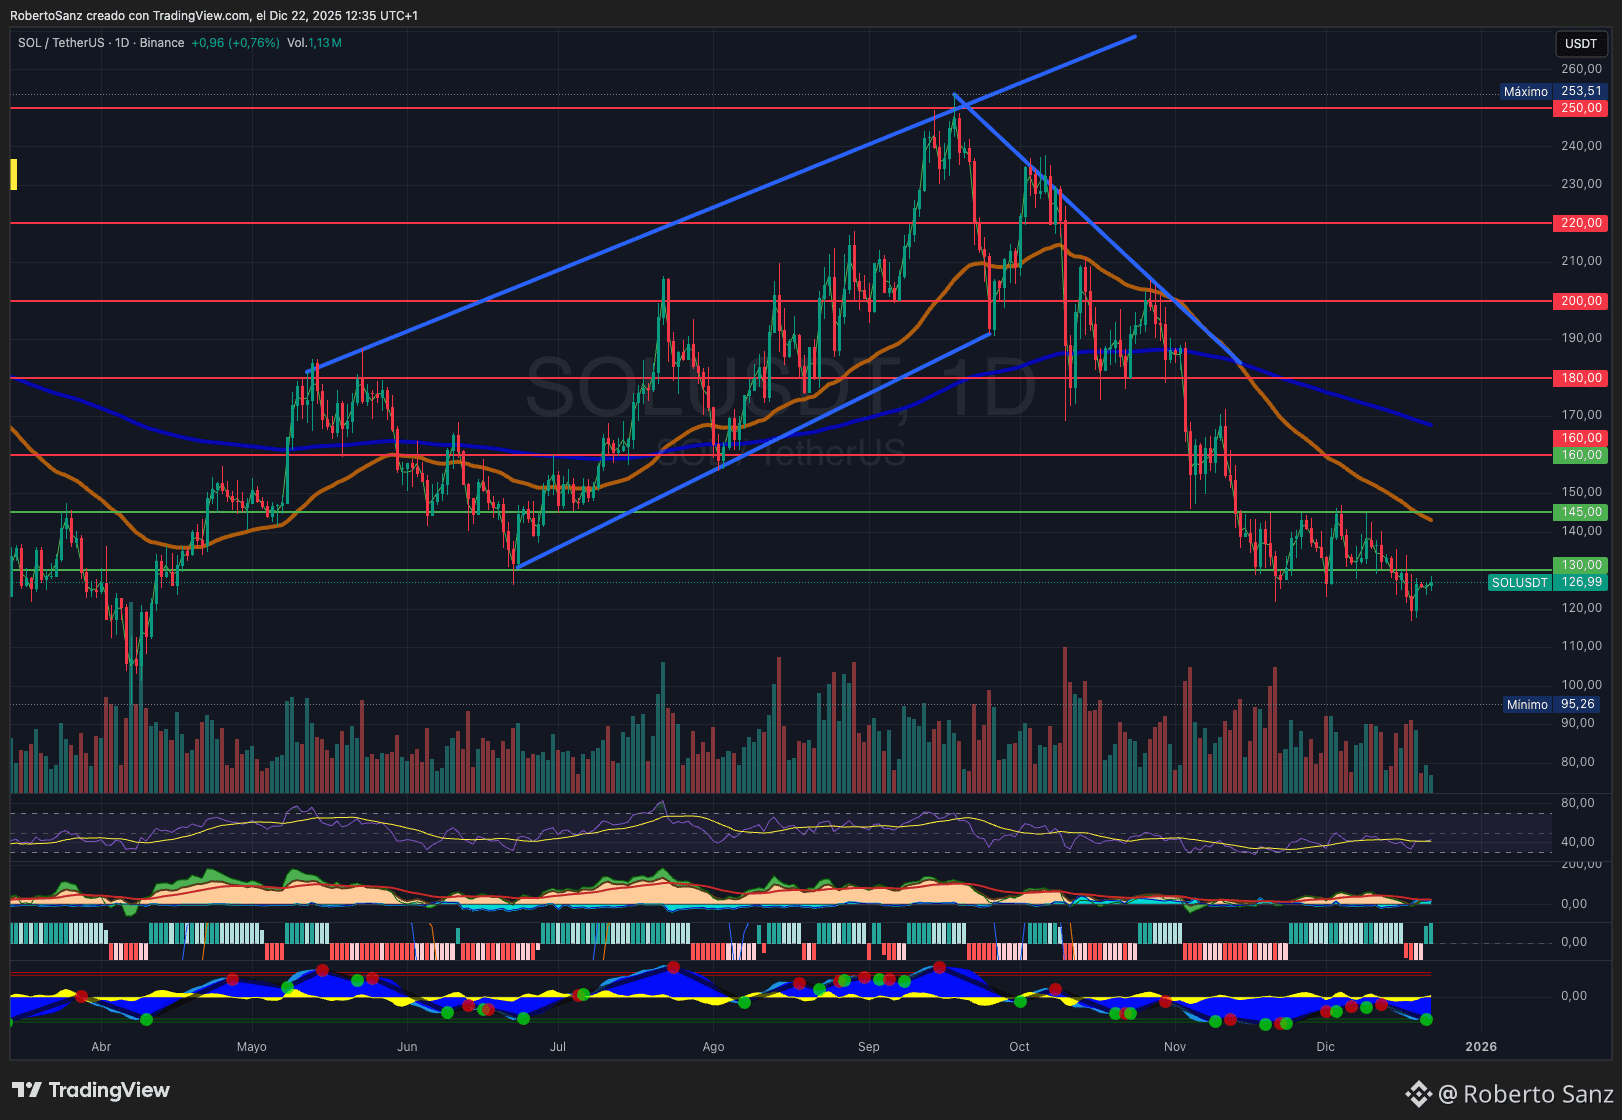Viewport: 1622px width, 1120px height.
Task: Click the Roberto Sanz diamond logo icon
Action: 1418,1094
